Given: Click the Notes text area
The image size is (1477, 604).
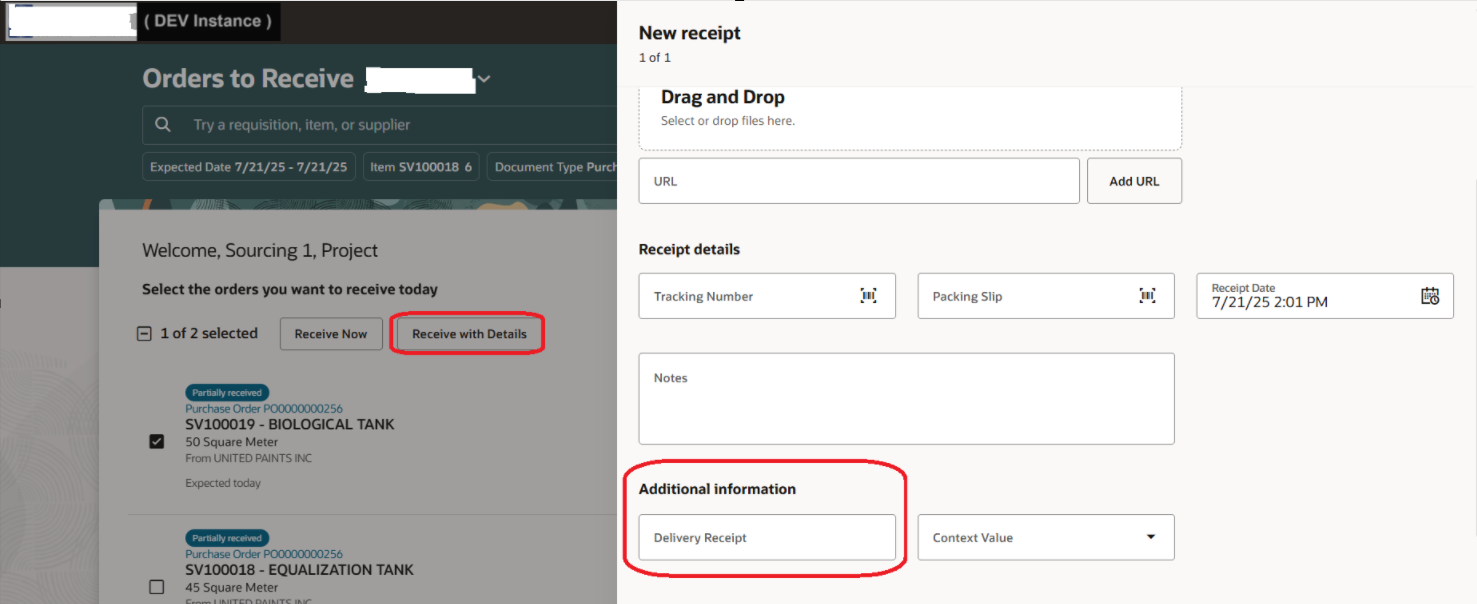Looking at the screenshot, I should pyautogui.click(x=906, y=398).
